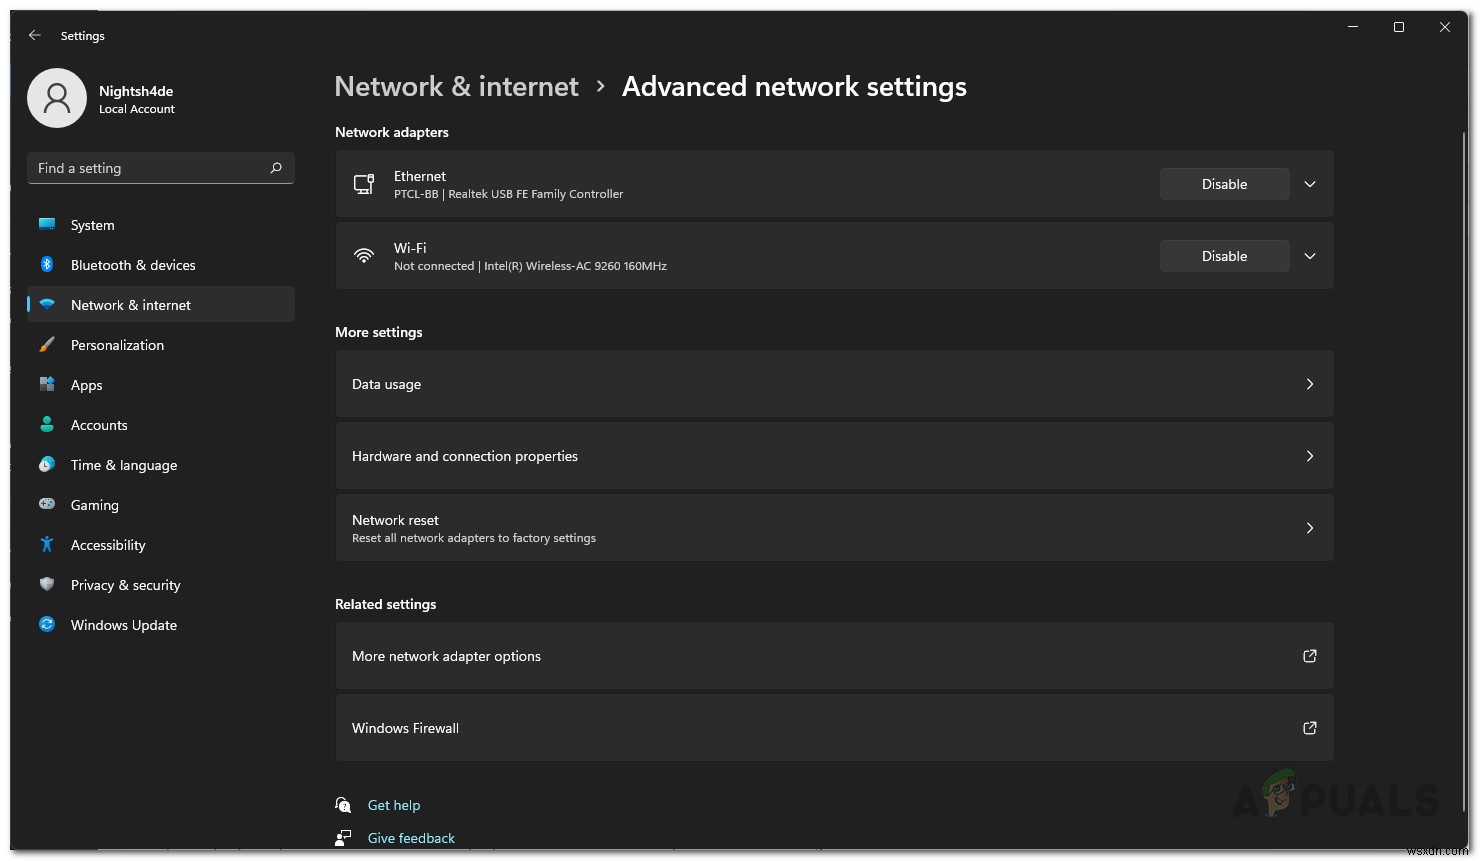Expand the Ethernet adapter details chevron
Screen dimensions: 1480x861
(1309, 184)
